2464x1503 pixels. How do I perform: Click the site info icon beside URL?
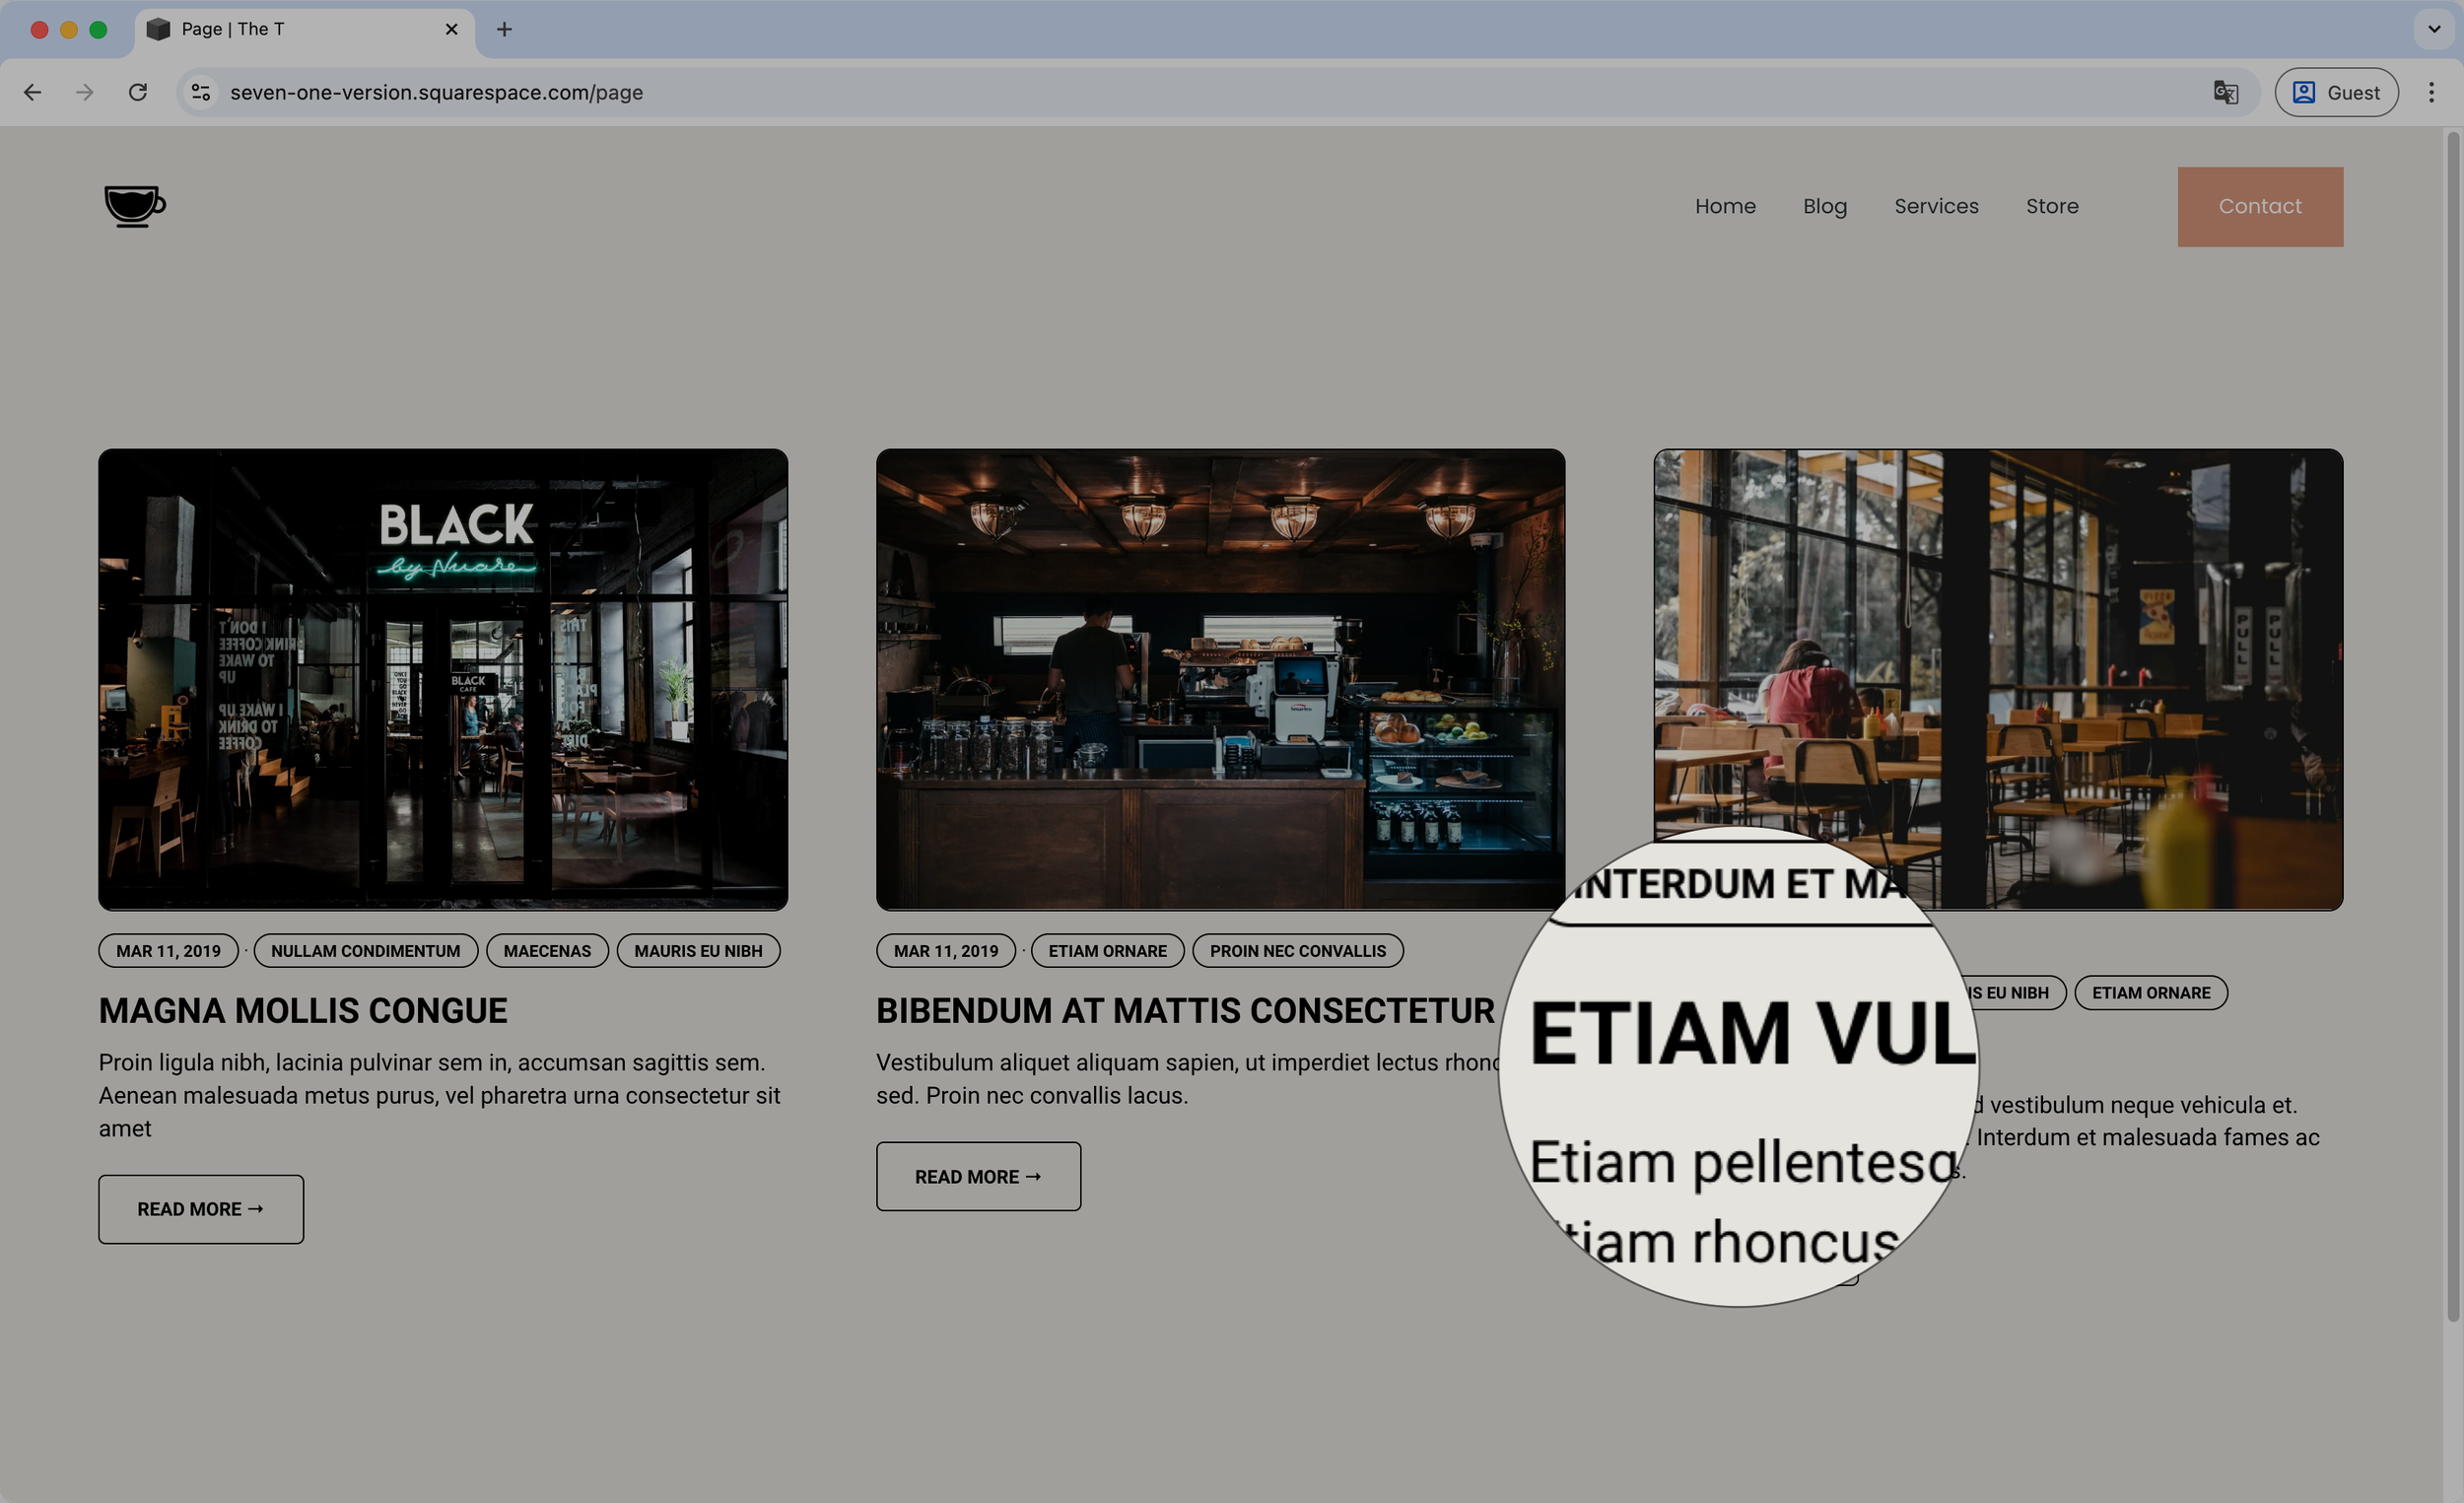[201, 92]
